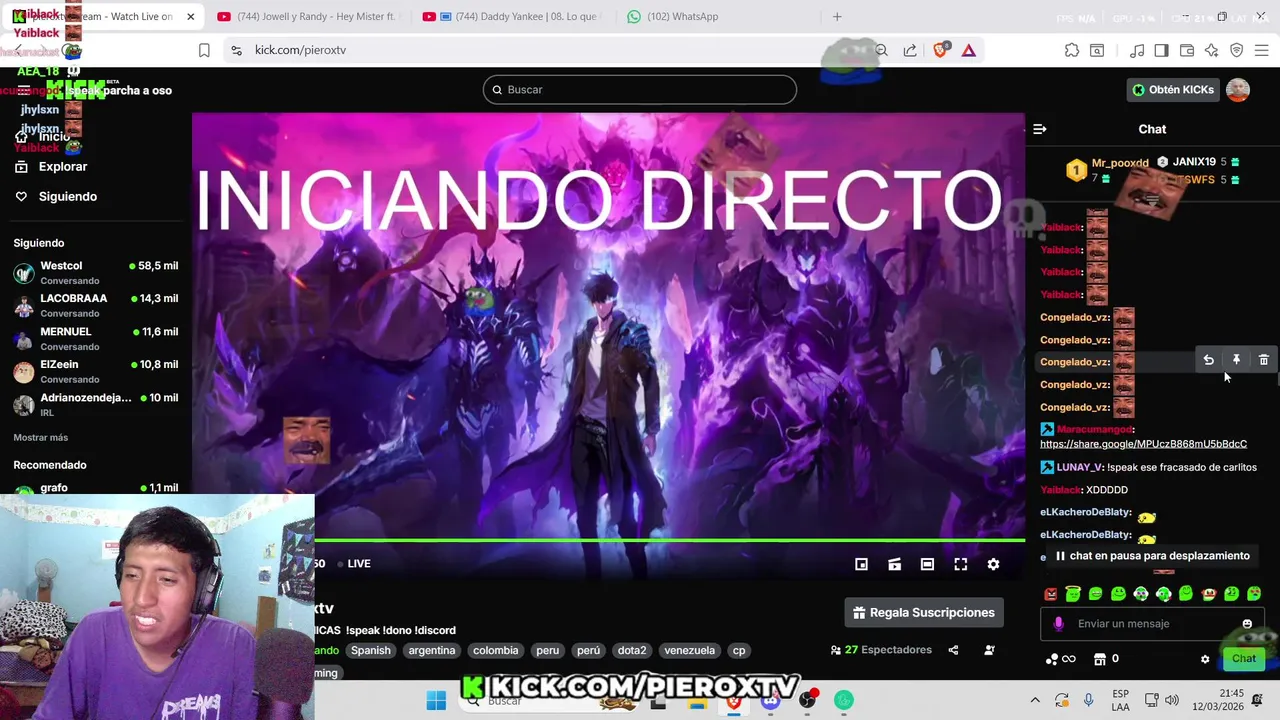Open the chat shop icon showing 0

[1106, 659]
